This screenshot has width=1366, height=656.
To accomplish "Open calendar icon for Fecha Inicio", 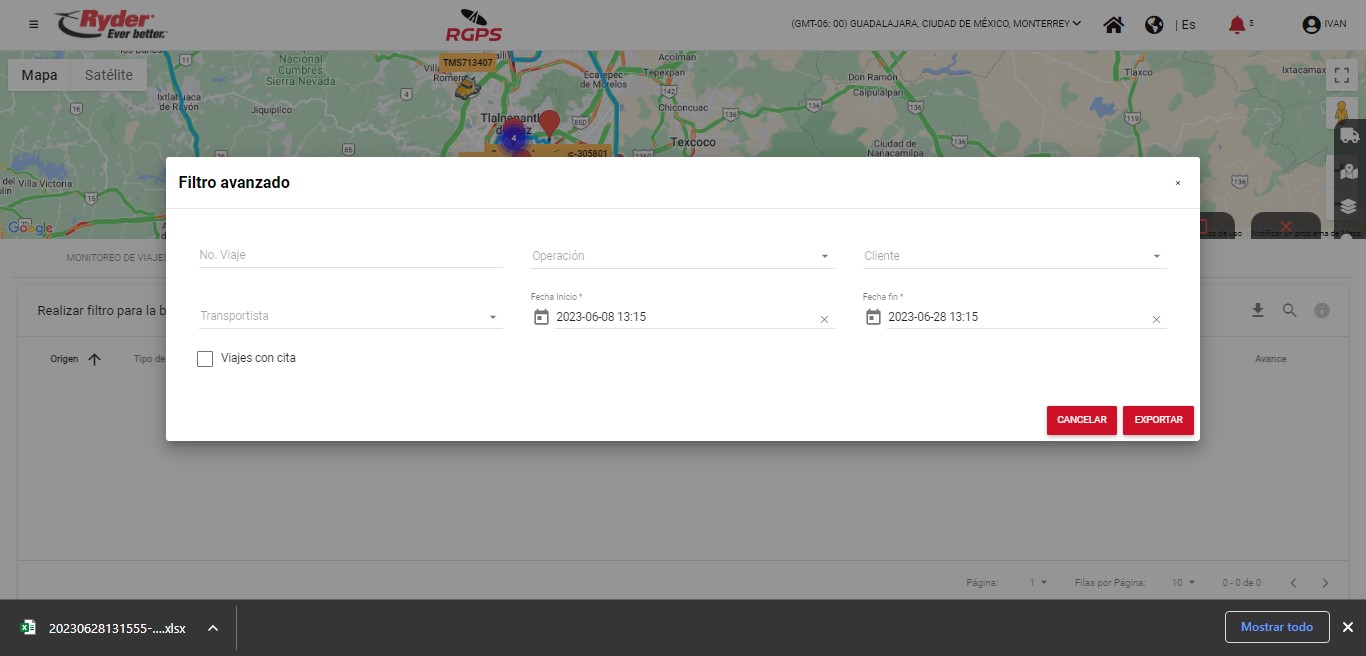I will coord(541,317).
